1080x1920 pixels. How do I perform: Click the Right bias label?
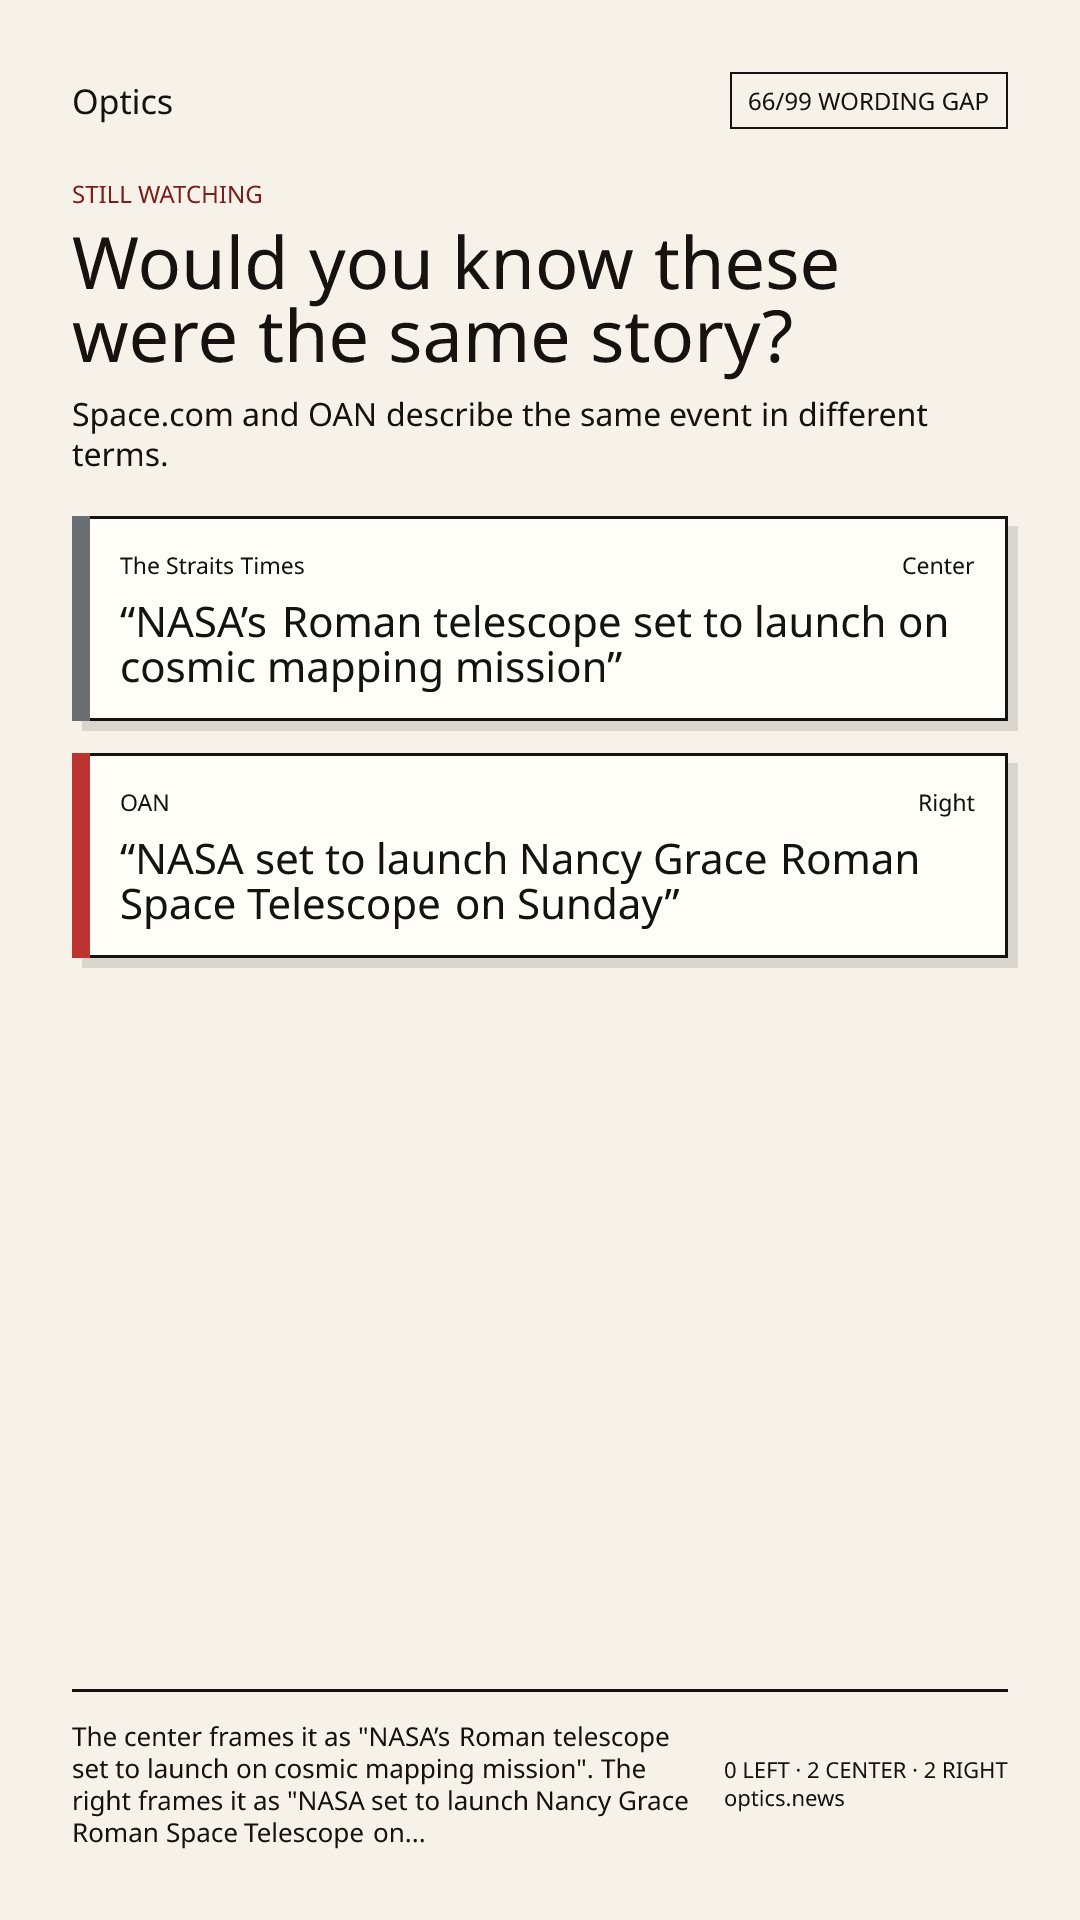946,803
